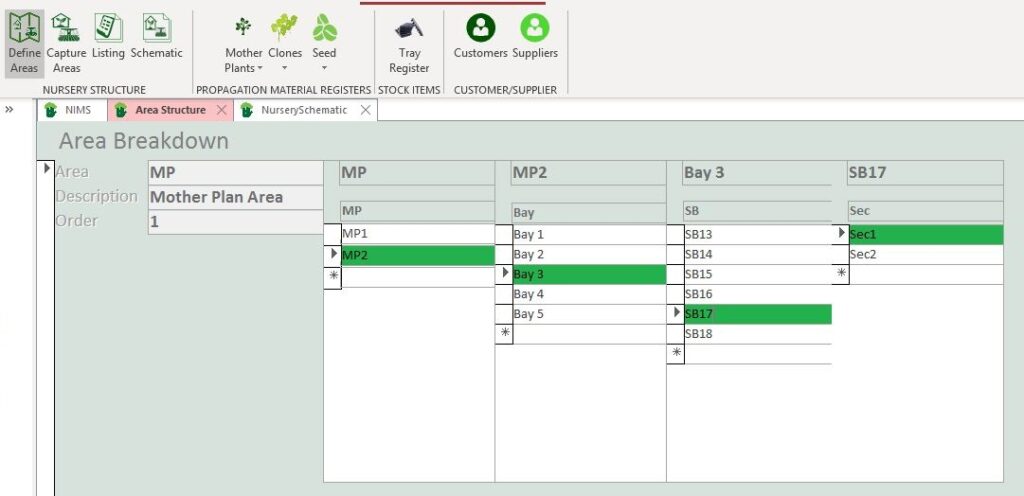Select the SB15 row
The width and height of the screenshot is (1024, 496).
click(x=757, y=275)
